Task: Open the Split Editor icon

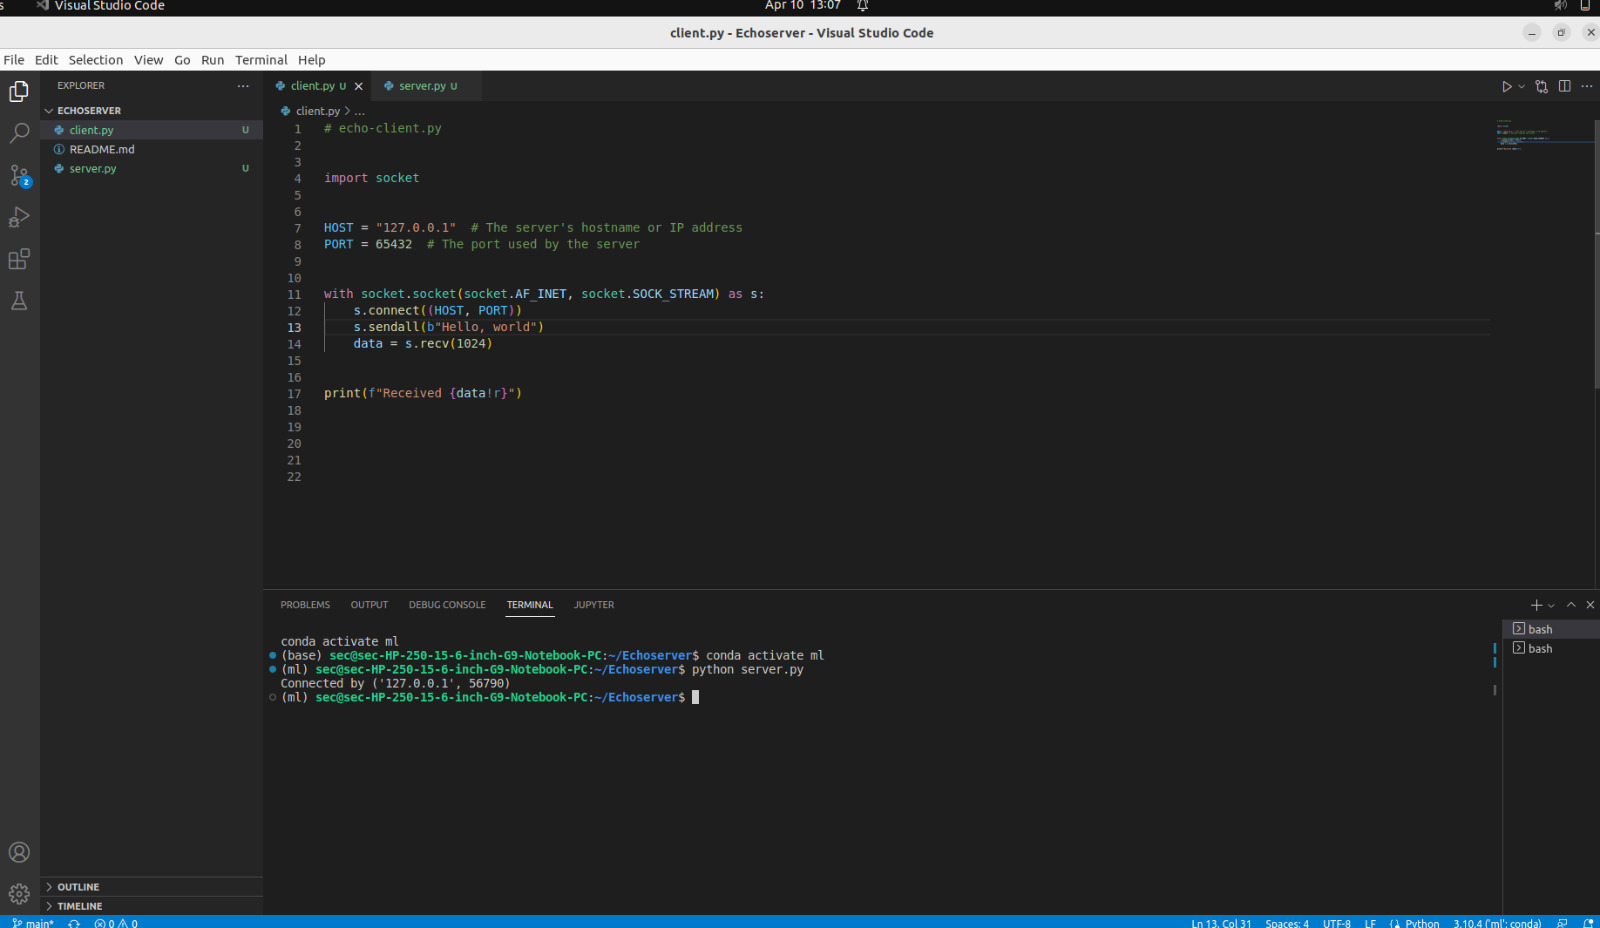Action: (x=1564, y=86)
